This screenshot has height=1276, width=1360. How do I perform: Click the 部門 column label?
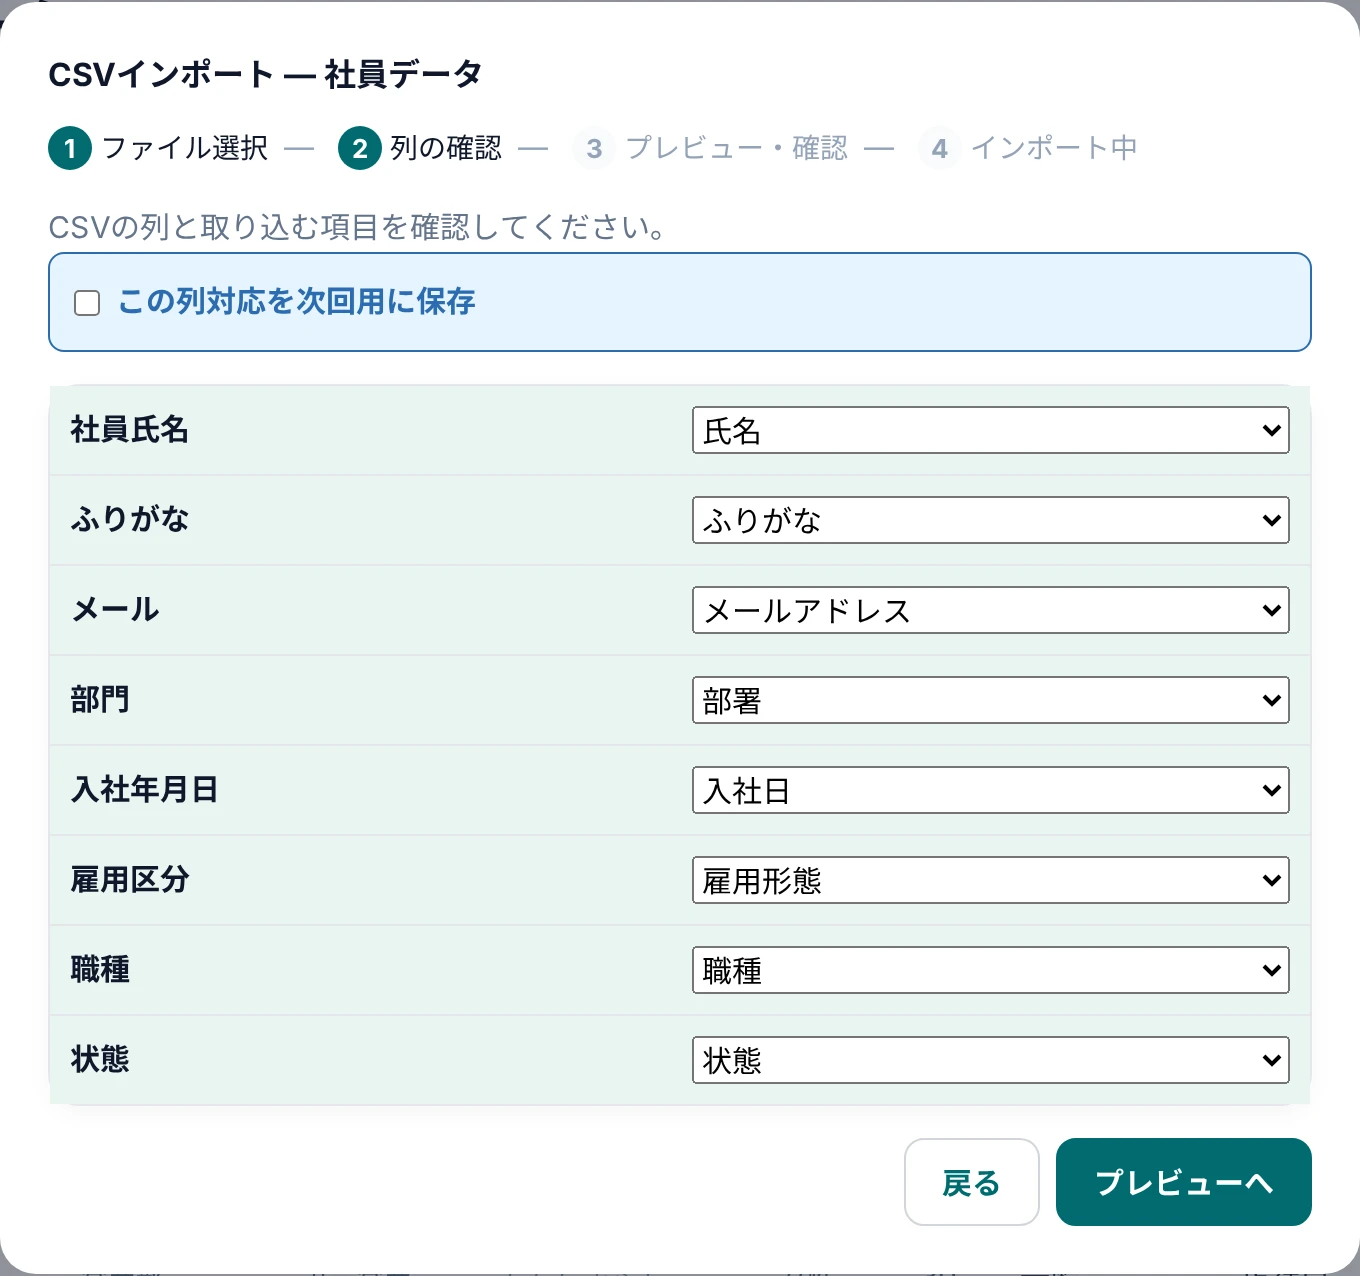point(100,700)
